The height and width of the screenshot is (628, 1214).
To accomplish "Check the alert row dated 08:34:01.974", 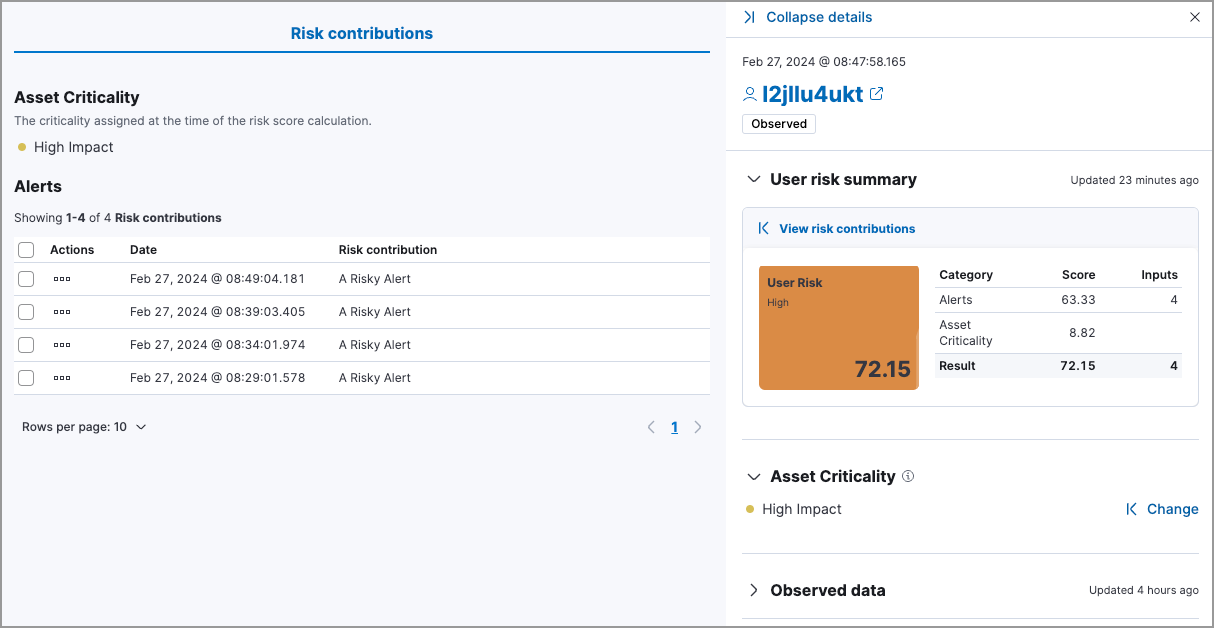I will pos(26,345).
